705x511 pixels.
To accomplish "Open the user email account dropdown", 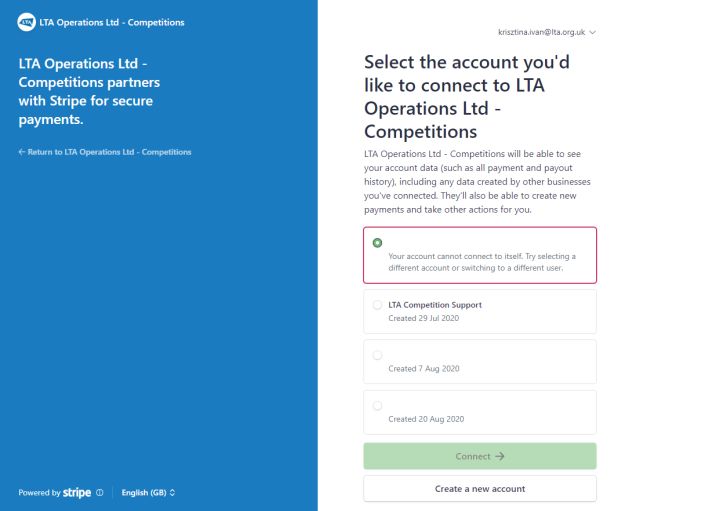I will (x=547, y=32).
